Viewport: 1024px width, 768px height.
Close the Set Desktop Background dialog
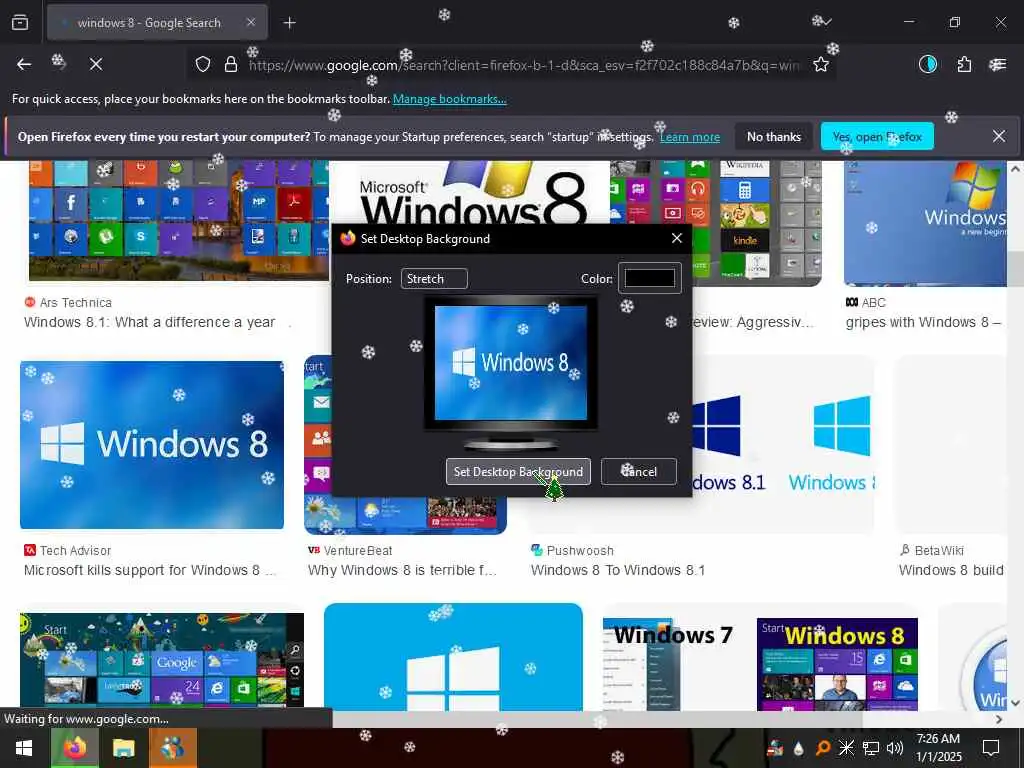677,238
